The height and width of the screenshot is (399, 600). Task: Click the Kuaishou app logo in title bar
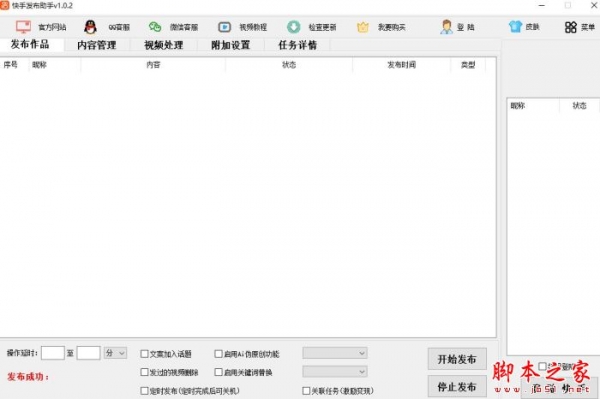point(5,5)
